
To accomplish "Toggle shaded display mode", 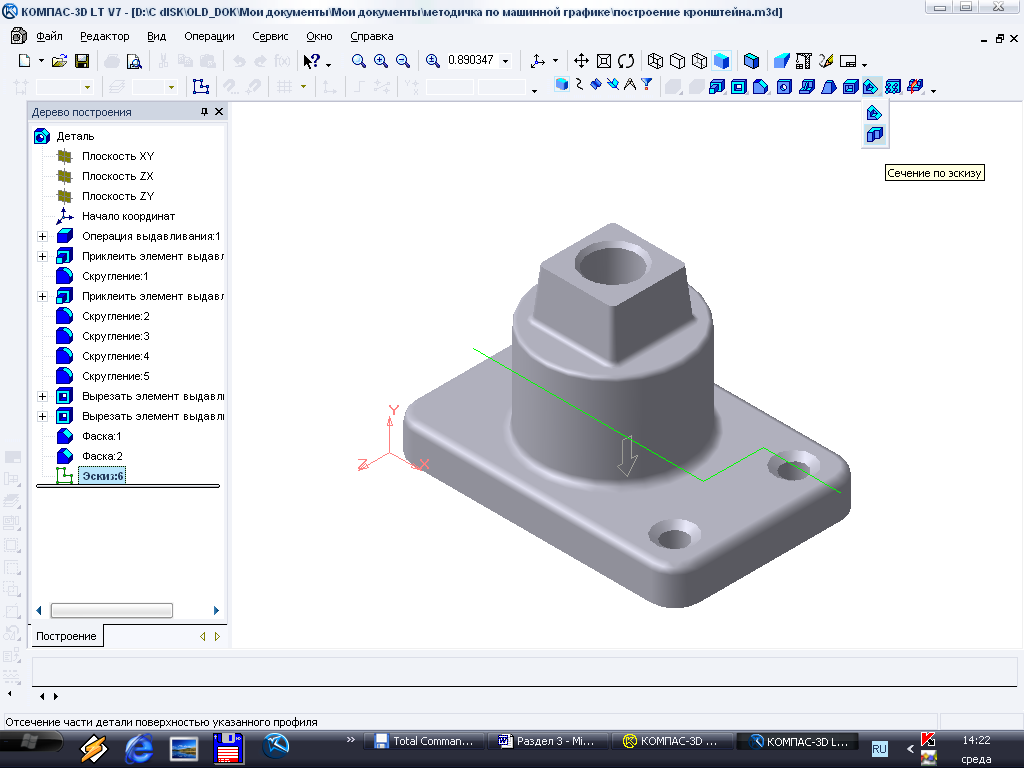I will coord(722,61).
